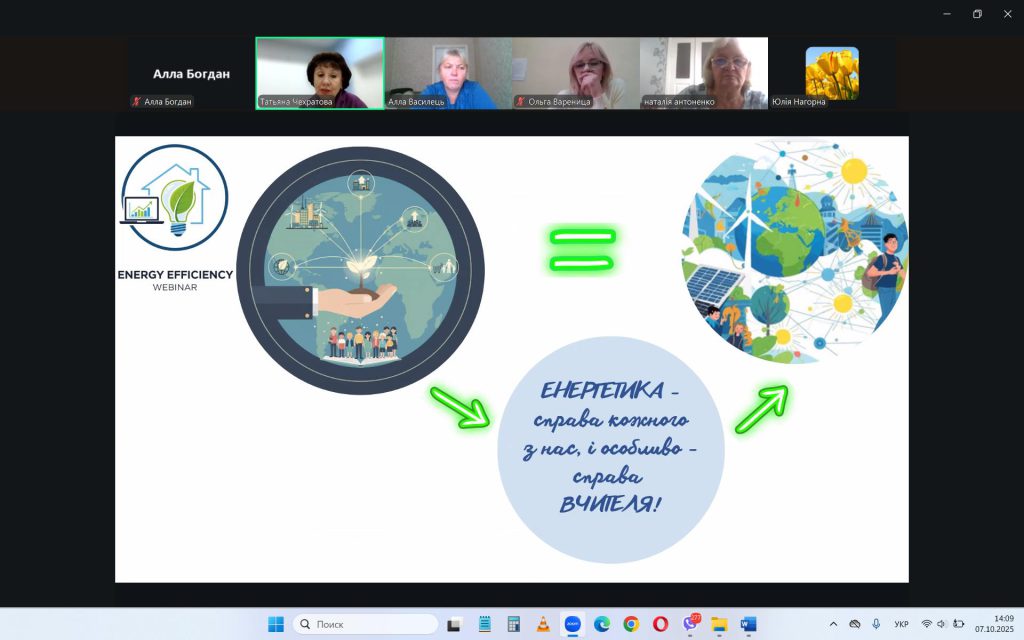Viewport: 1024px width, 640px height.
Task: Select Алла Богдан participant tile
Action: tap(191, 73)
